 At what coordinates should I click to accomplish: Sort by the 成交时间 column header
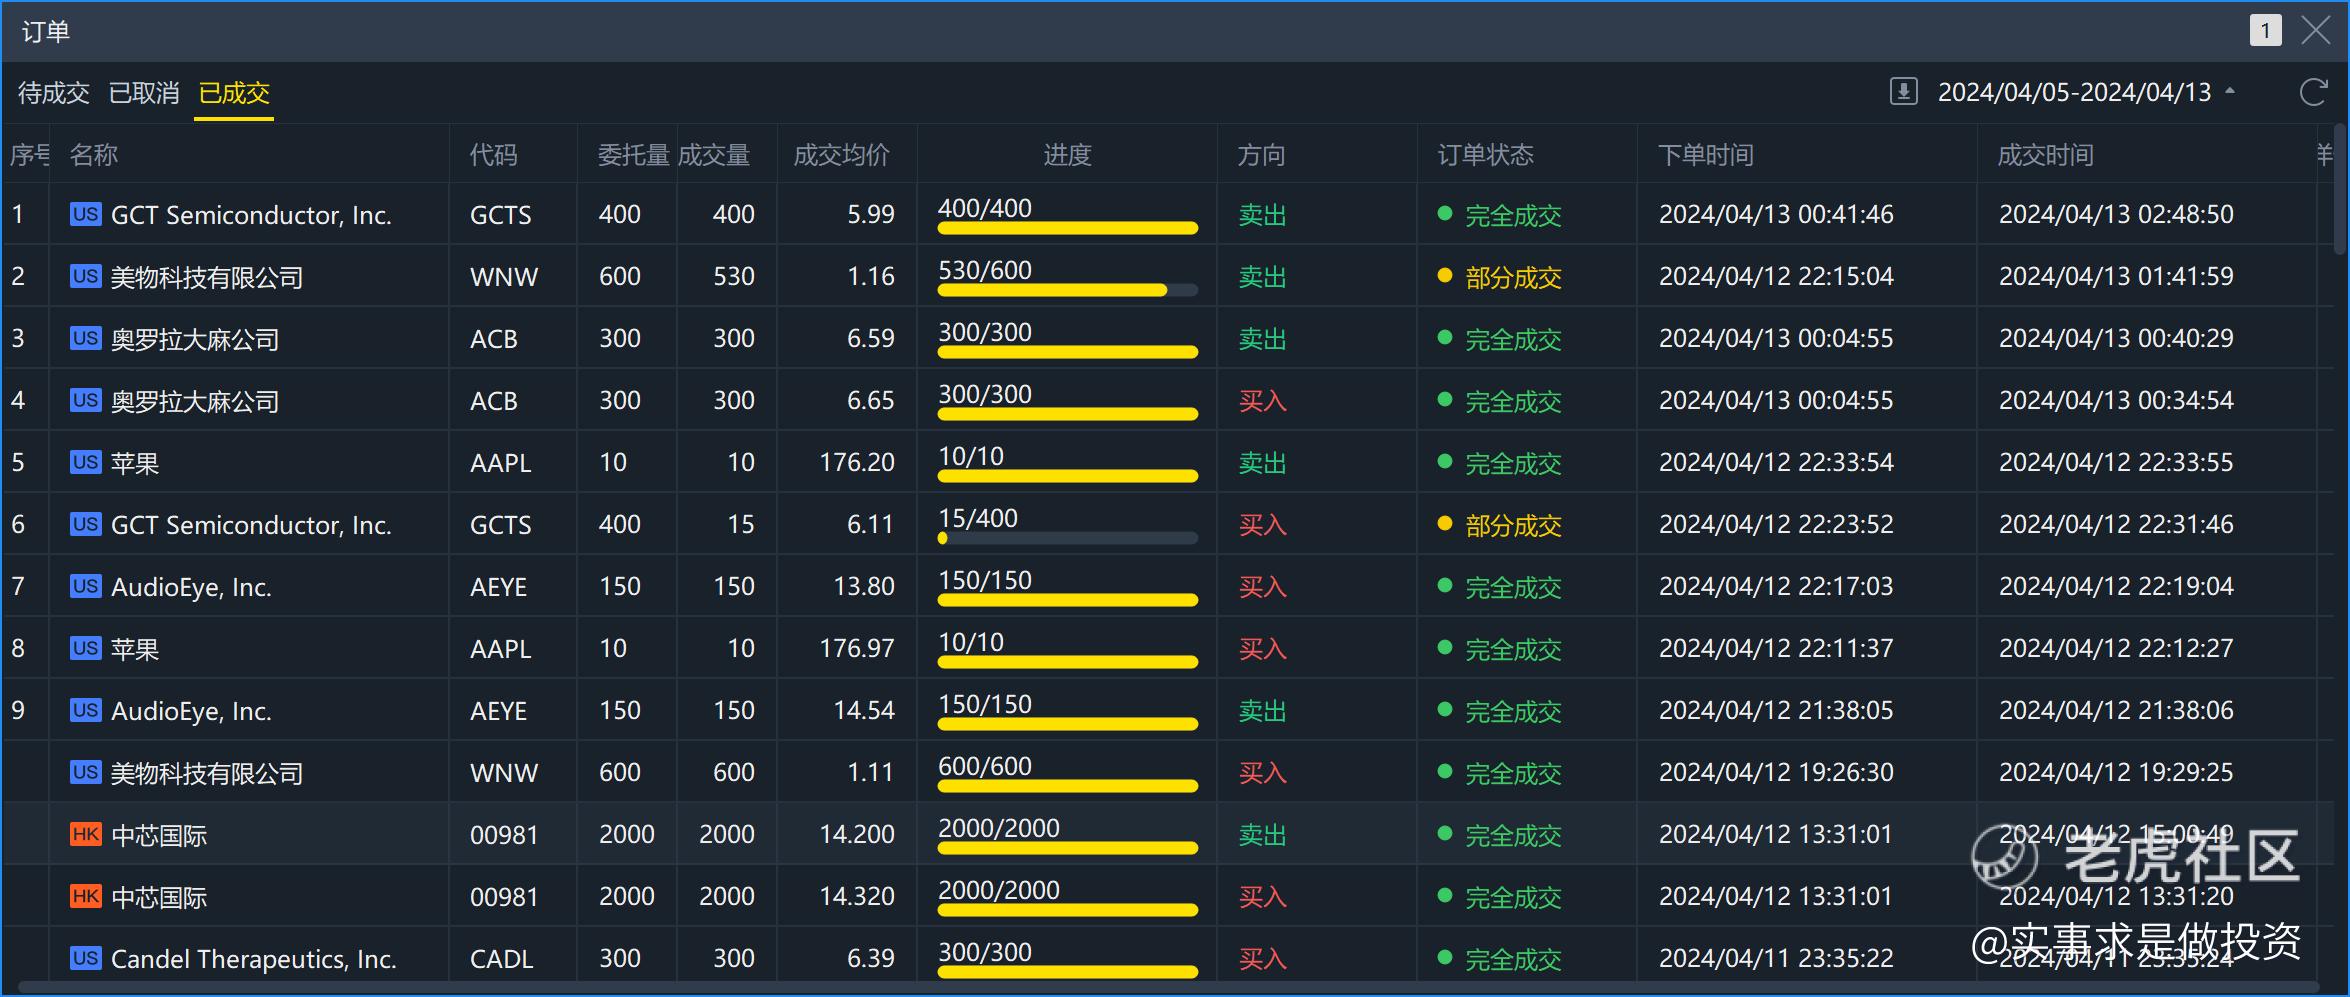point(2046,155)
